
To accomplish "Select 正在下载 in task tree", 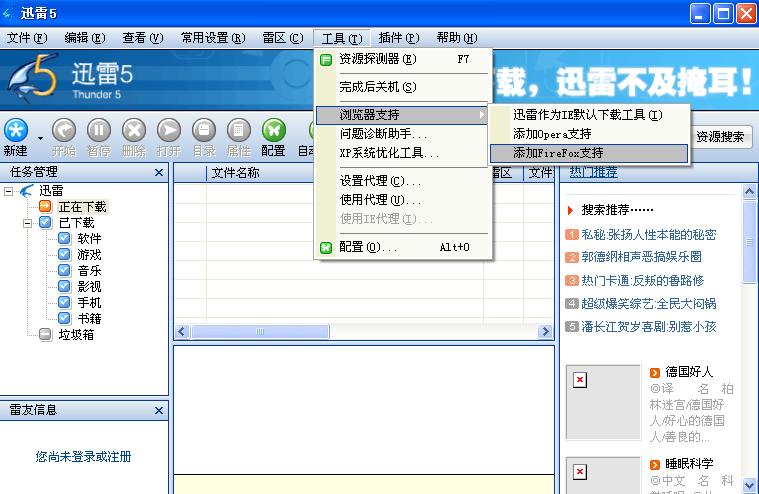I will (x=82, y=207).
